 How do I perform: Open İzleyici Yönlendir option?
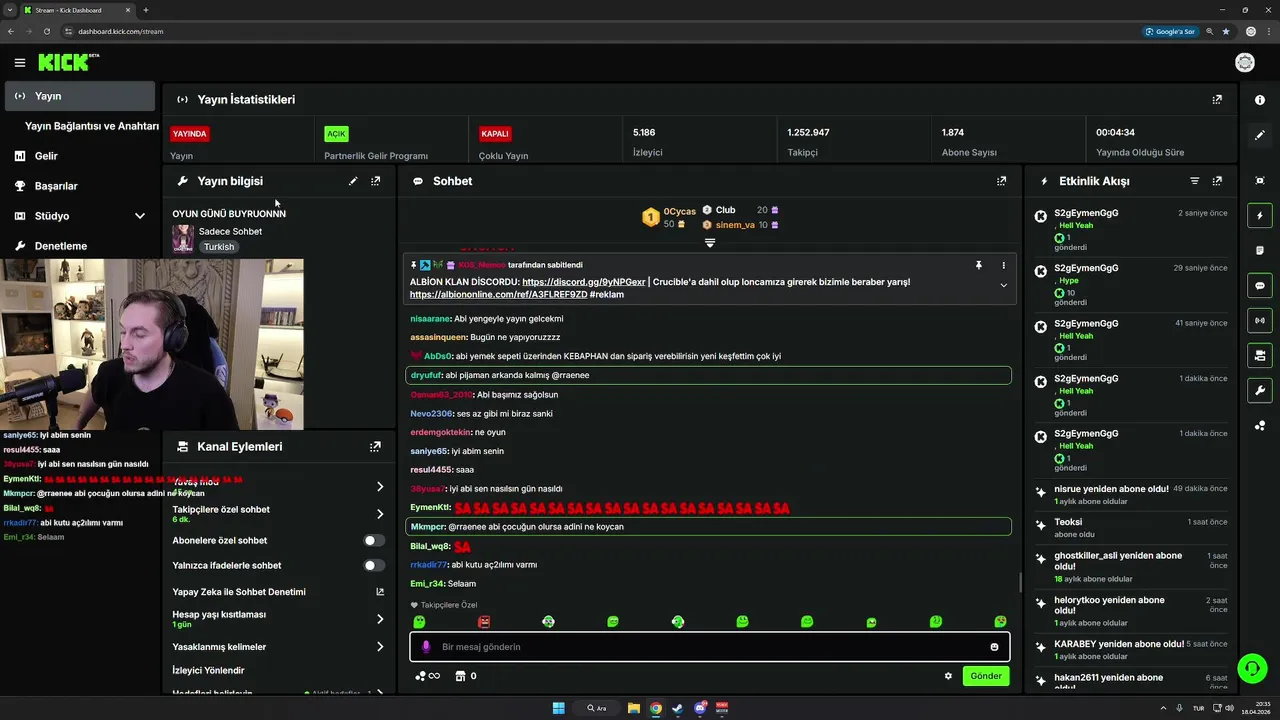208,670
